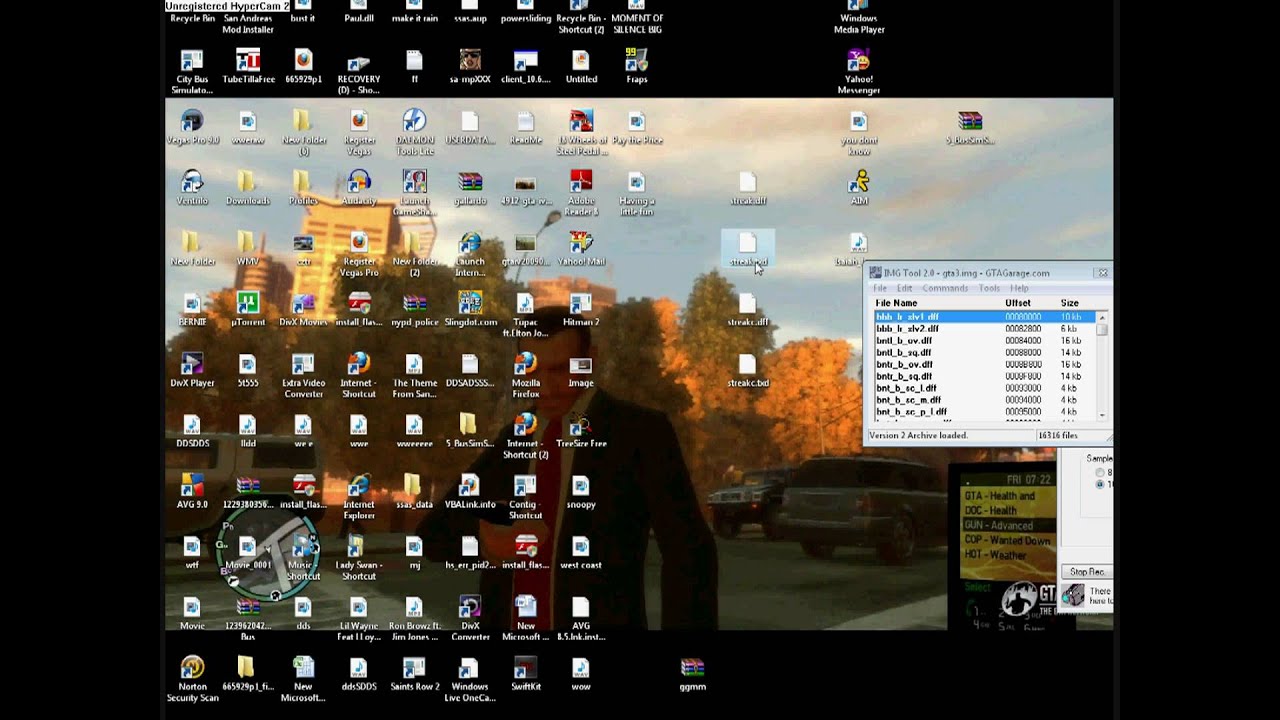Select the nypd_police archive icon
This screenshot has width=1280, height=720.
coord(414,309)
